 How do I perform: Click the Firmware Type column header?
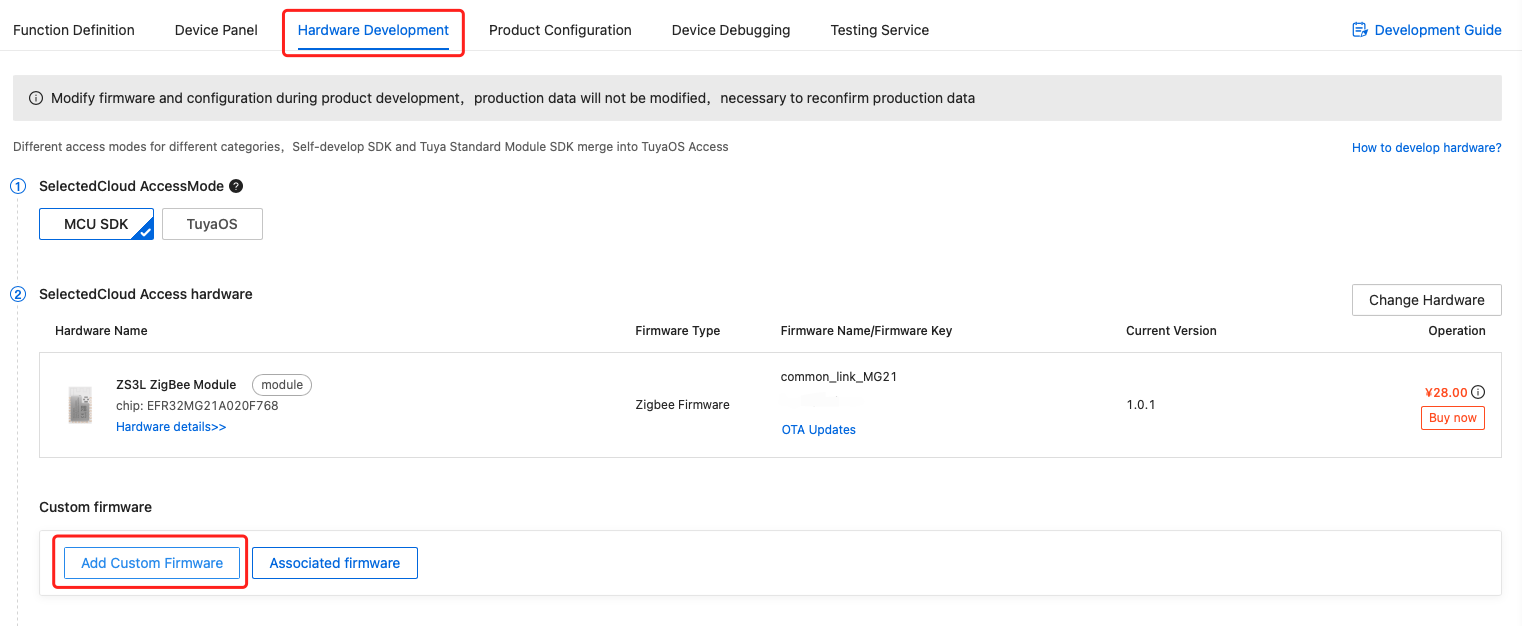click(x=677, y=331)
